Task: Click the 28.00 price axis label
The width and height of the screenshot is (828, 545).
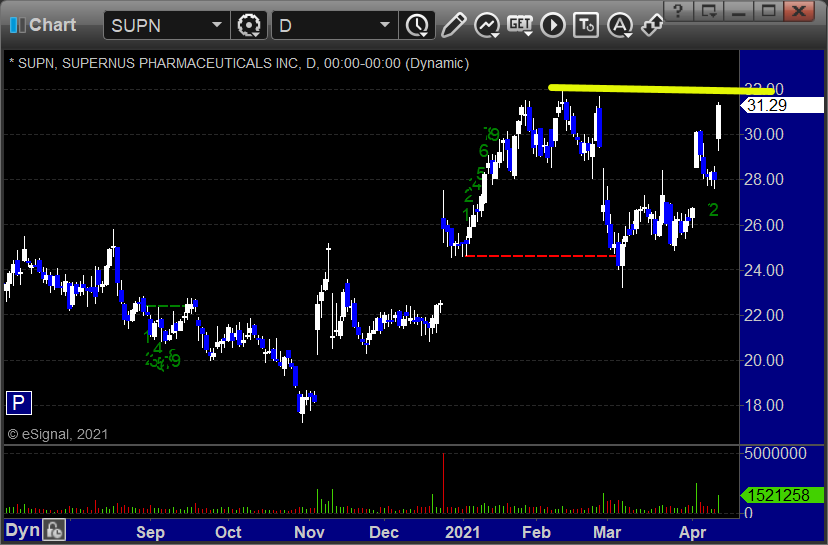Action: (x=764, y=180)
